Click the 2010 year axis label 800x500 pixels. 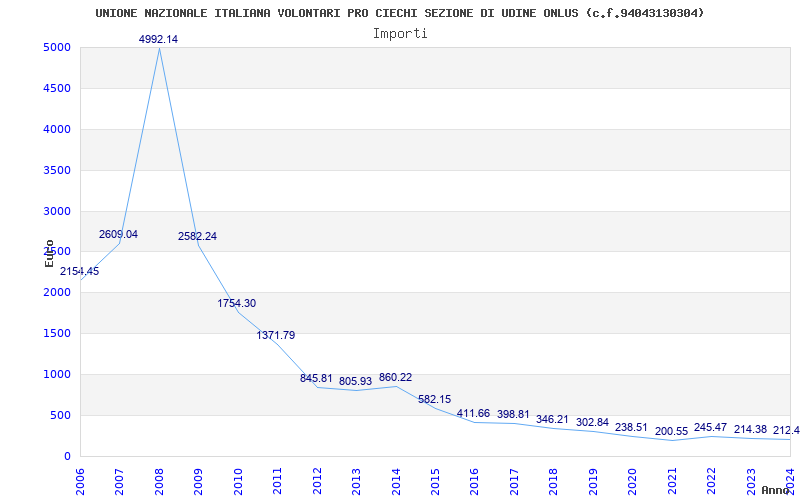pos(238,481)
